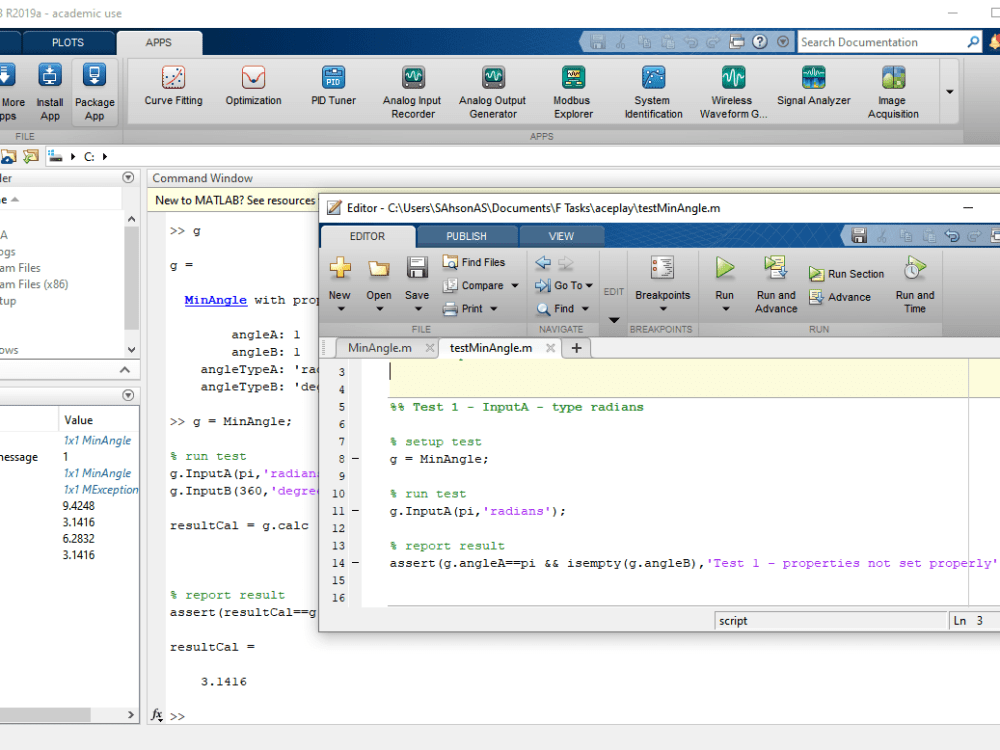The width and height of the screenshot is (1000, 750).
Task: Expand the APPS gallery dropdown
Action: (x=948, y=92)
